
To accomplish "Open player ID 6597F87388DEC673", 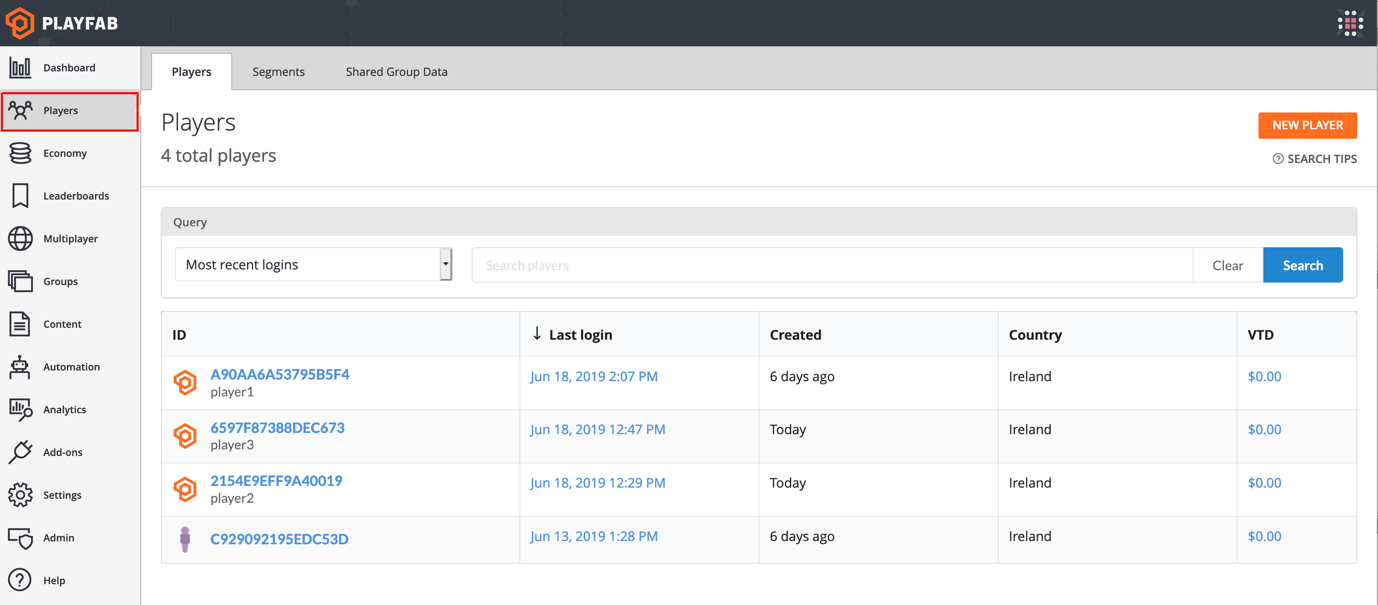I will point(277,428).
